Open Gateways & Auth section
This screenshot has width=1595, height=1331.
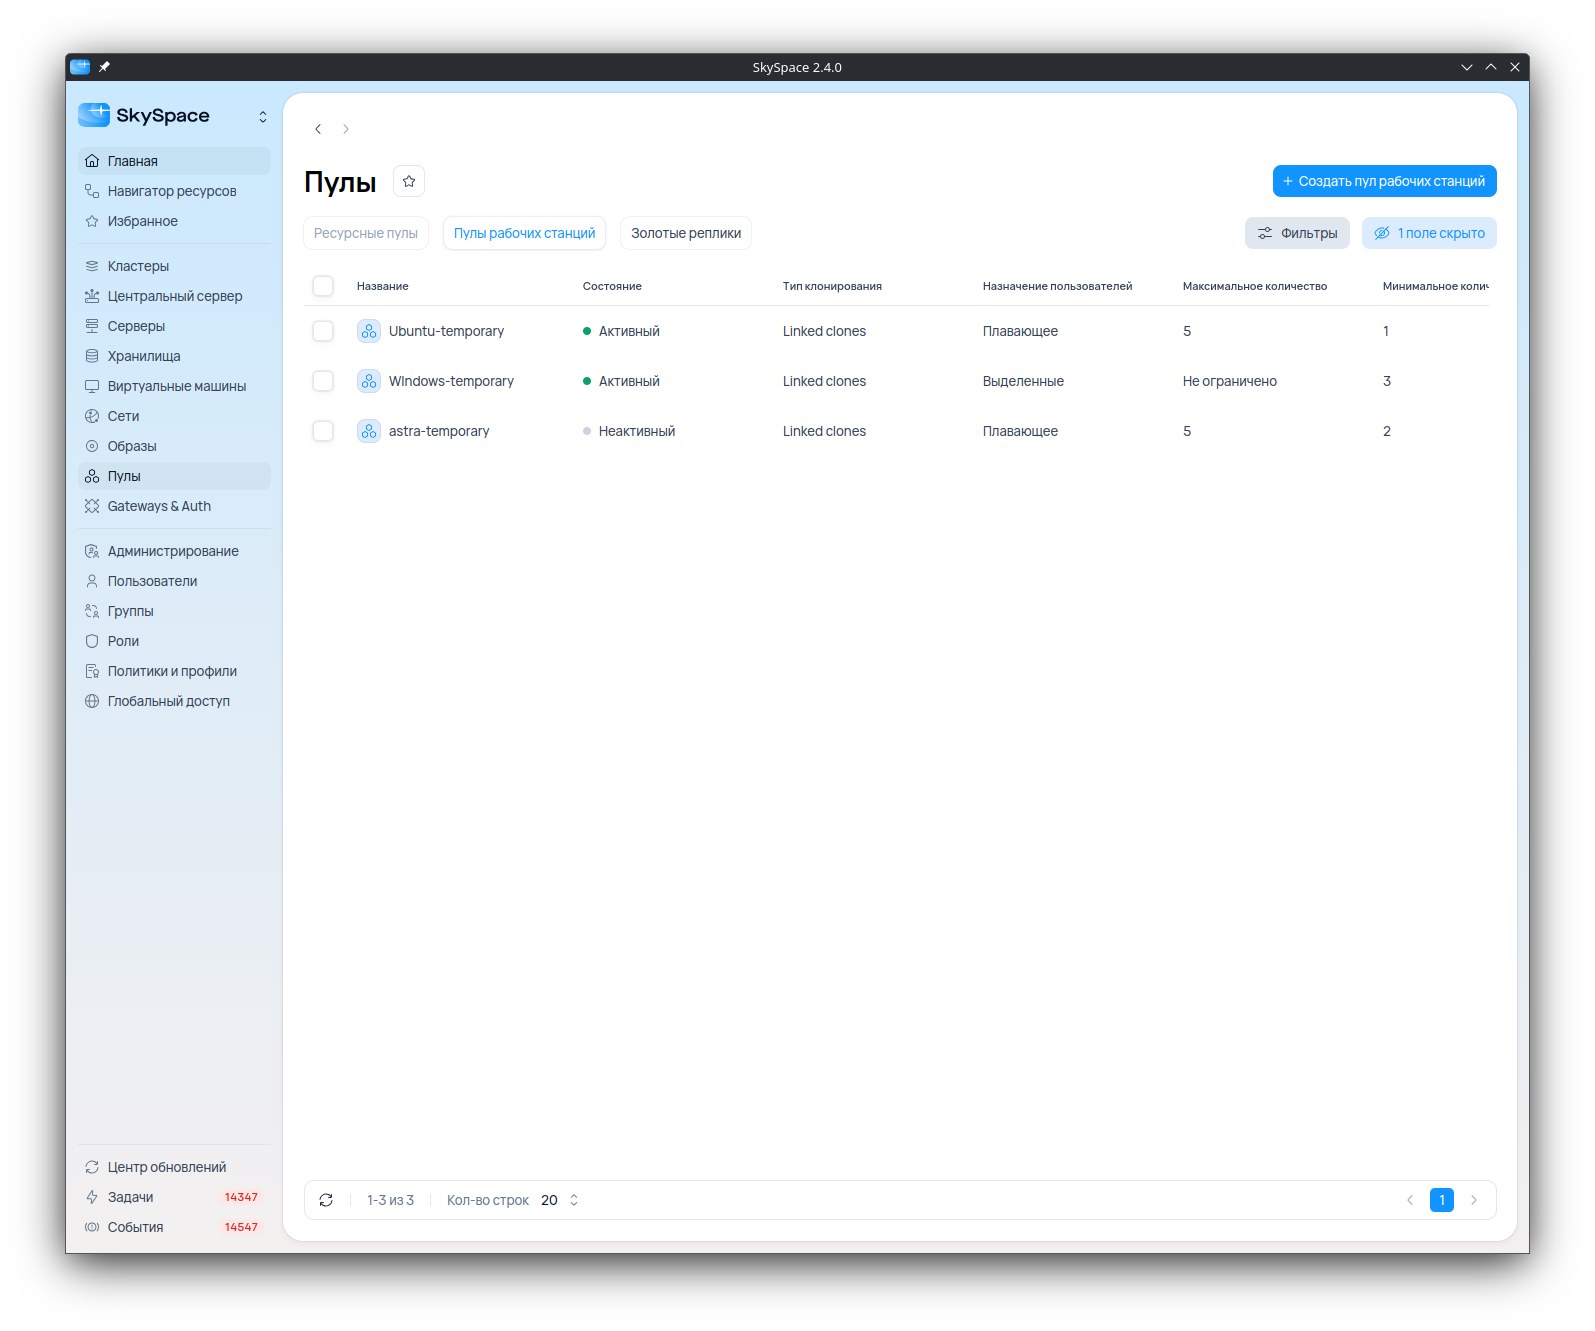174,506
